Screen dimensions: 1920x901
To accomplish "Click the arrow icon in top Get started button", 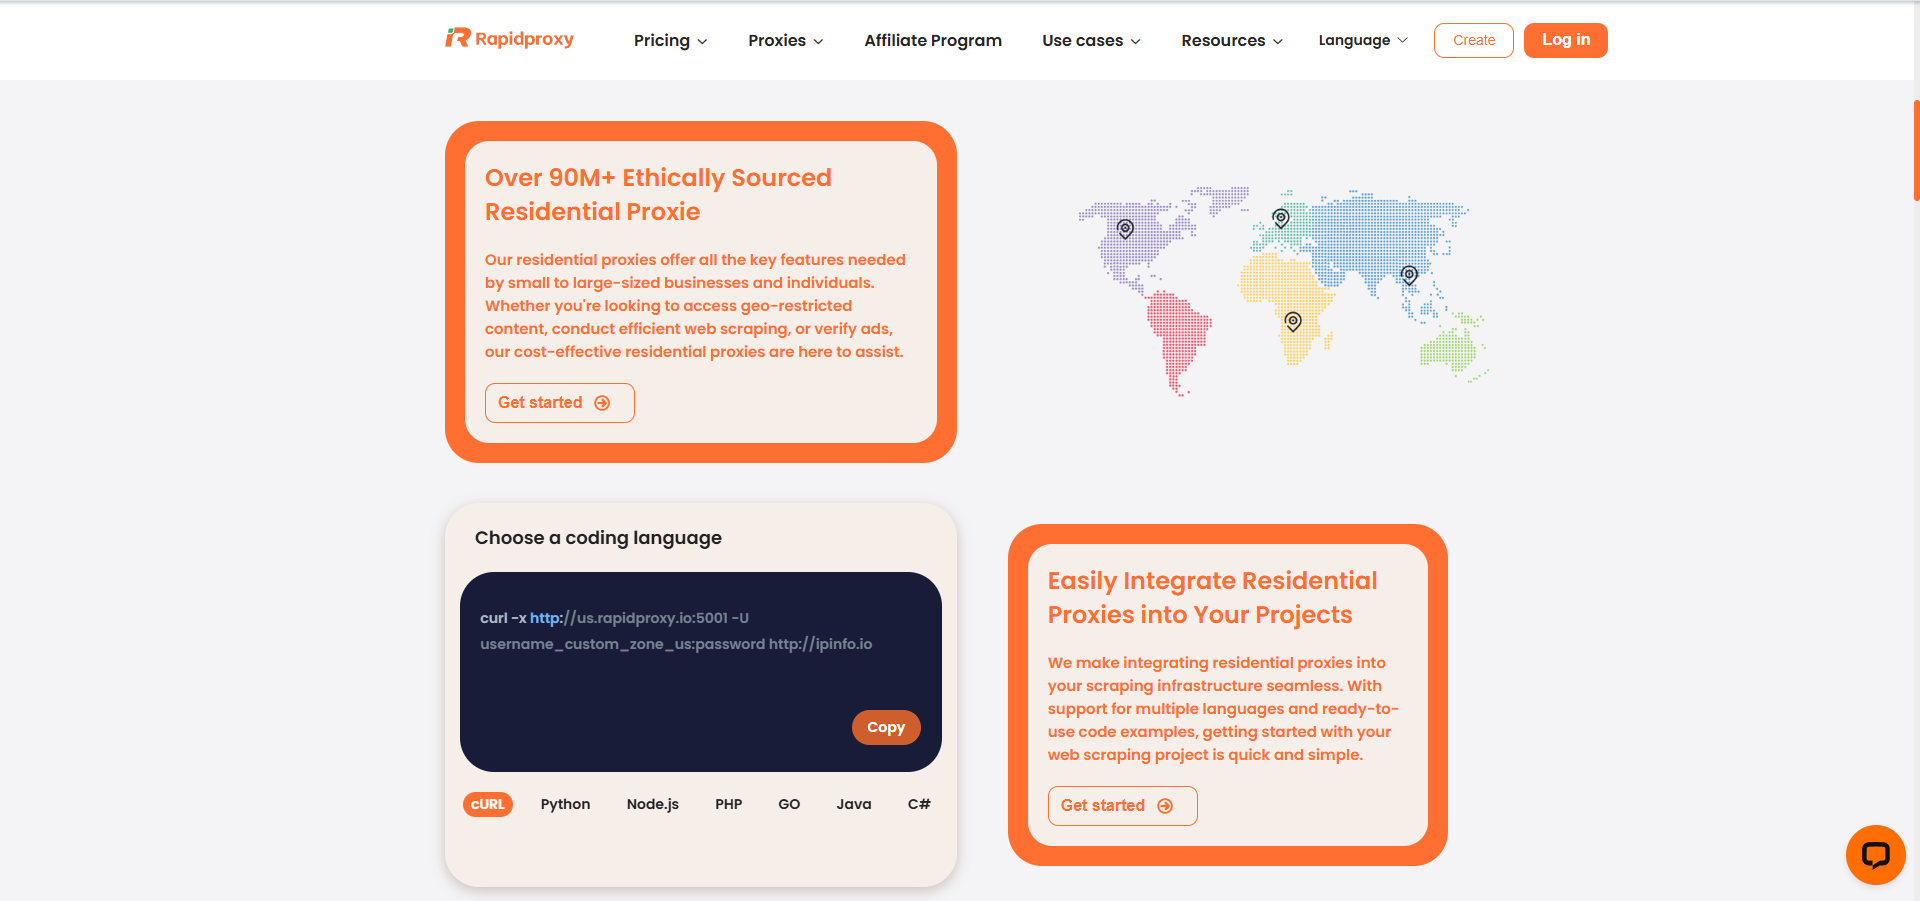I will tap(601, 402).
